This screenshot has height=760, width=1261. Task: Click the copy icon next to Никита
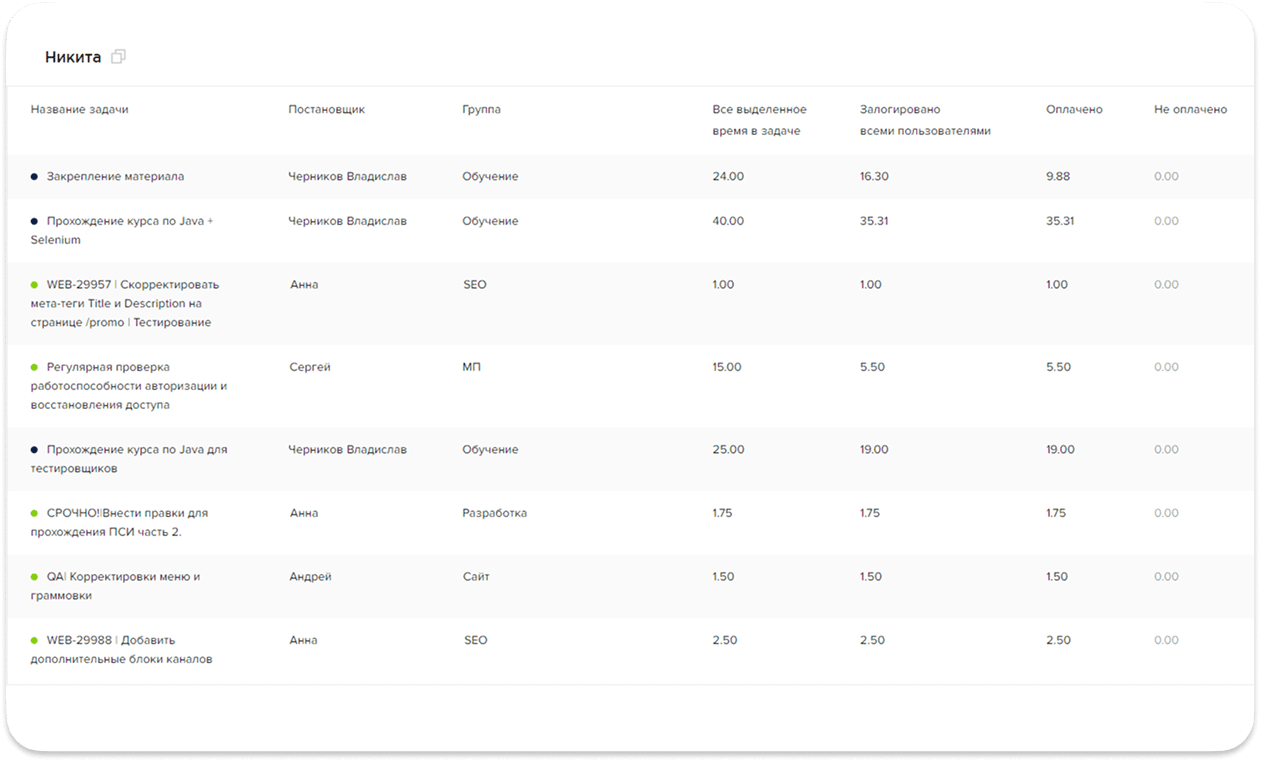tap(118, 57)
